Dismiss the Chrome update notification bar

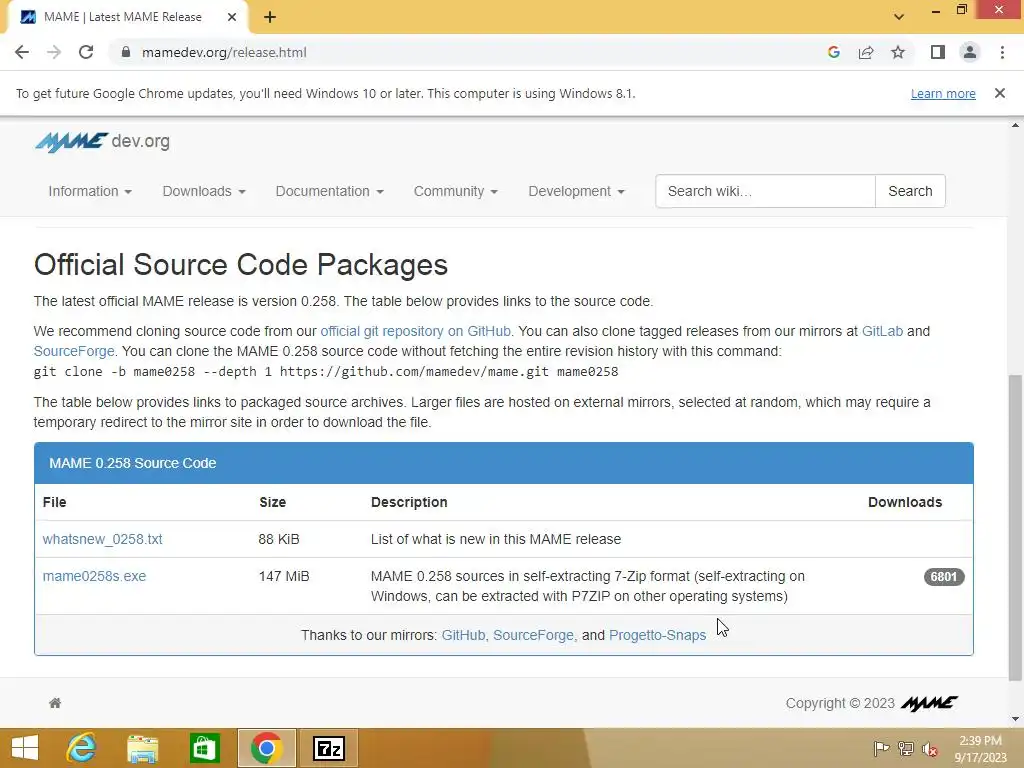1000,93
